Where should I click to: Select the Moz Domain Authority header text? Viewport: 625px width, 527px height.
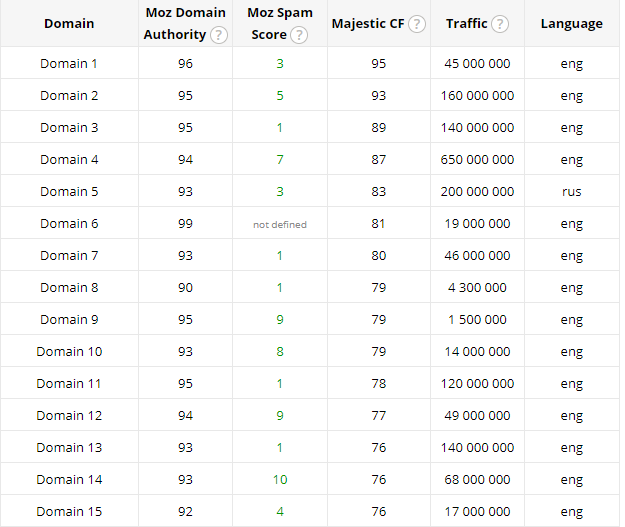click(x=176, y=24)
